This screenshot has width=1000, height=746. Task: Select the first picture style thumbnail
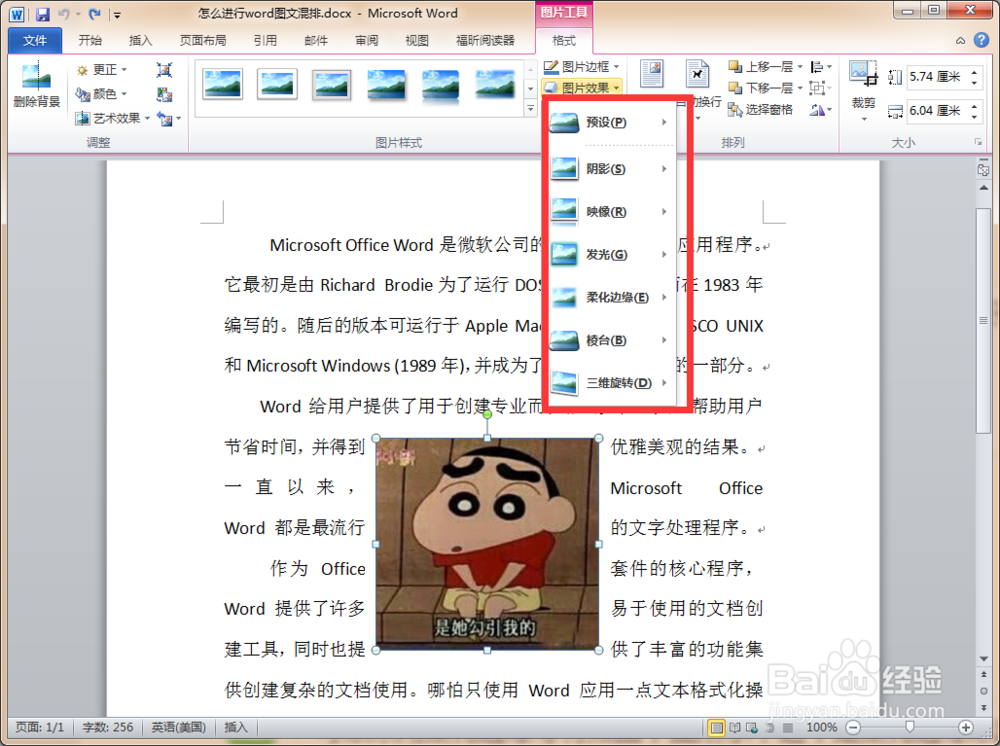click(x=222, y=84)
